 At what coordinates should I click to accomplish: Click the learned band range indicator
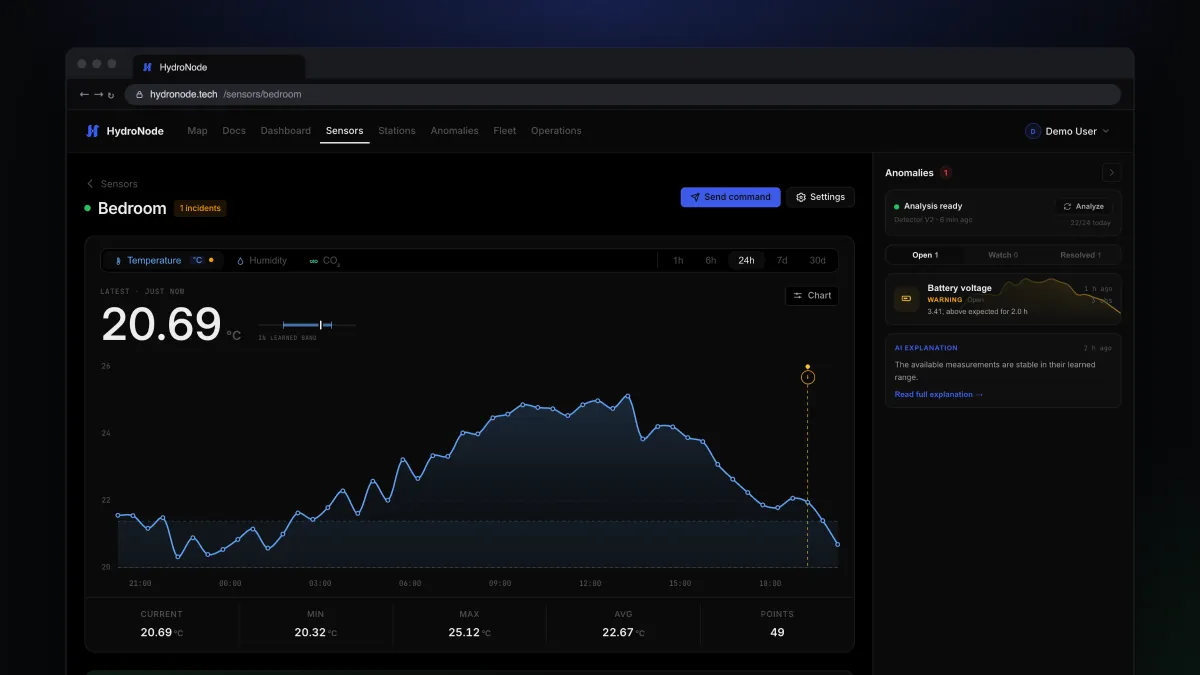pyautogui.click(x=307, y=325)
